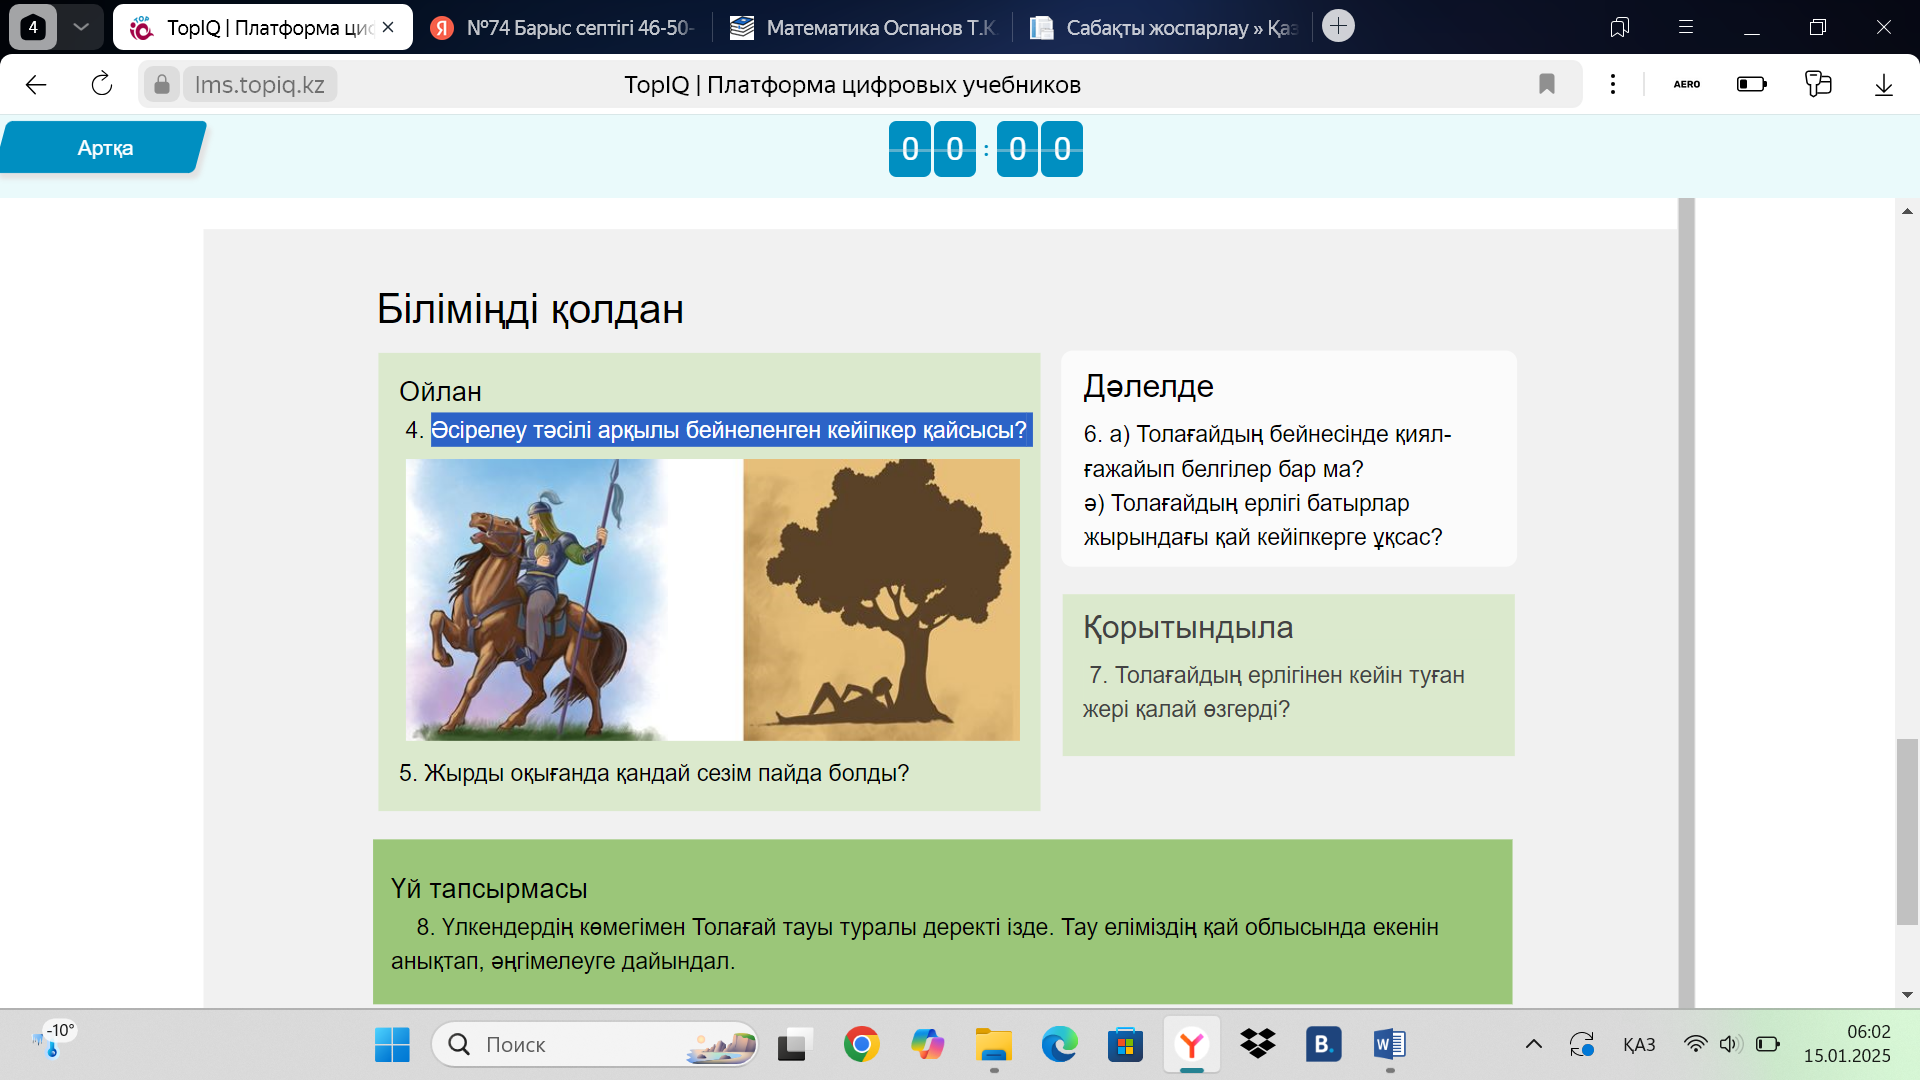Click the page vertical scrollbar thumb
Screen dimensions: 1920x1080
[x=1907, y=832]
